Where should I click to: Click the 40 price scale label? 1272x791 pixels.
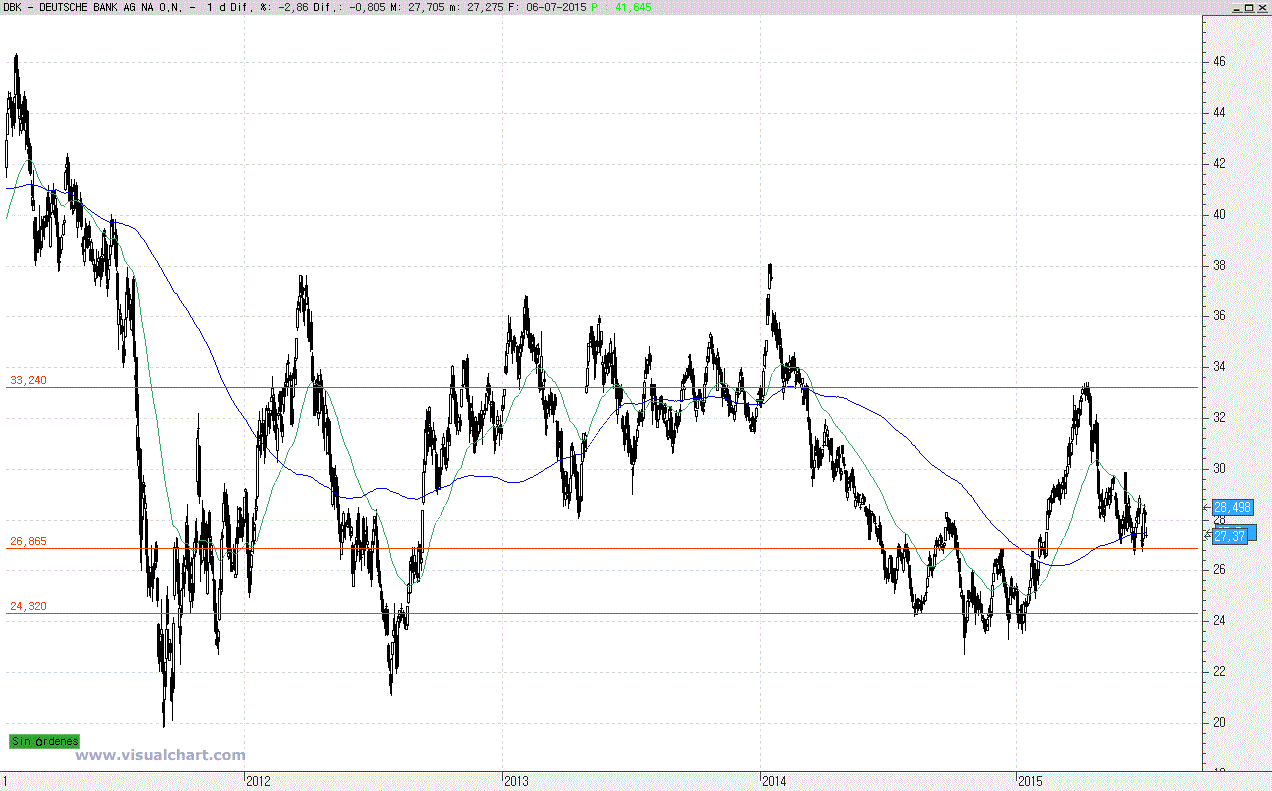click(1219, 214)
